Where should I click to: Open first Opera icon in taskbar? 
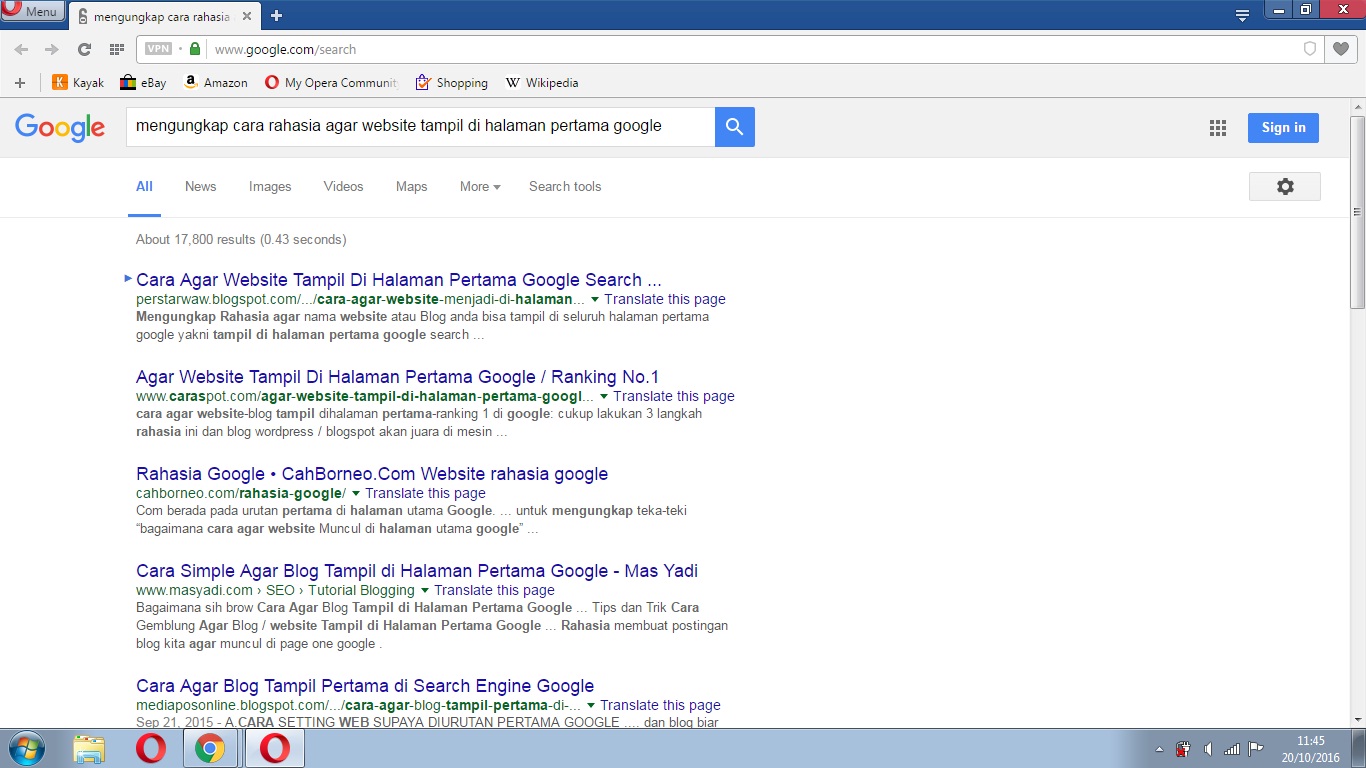[x=151, y=748]
